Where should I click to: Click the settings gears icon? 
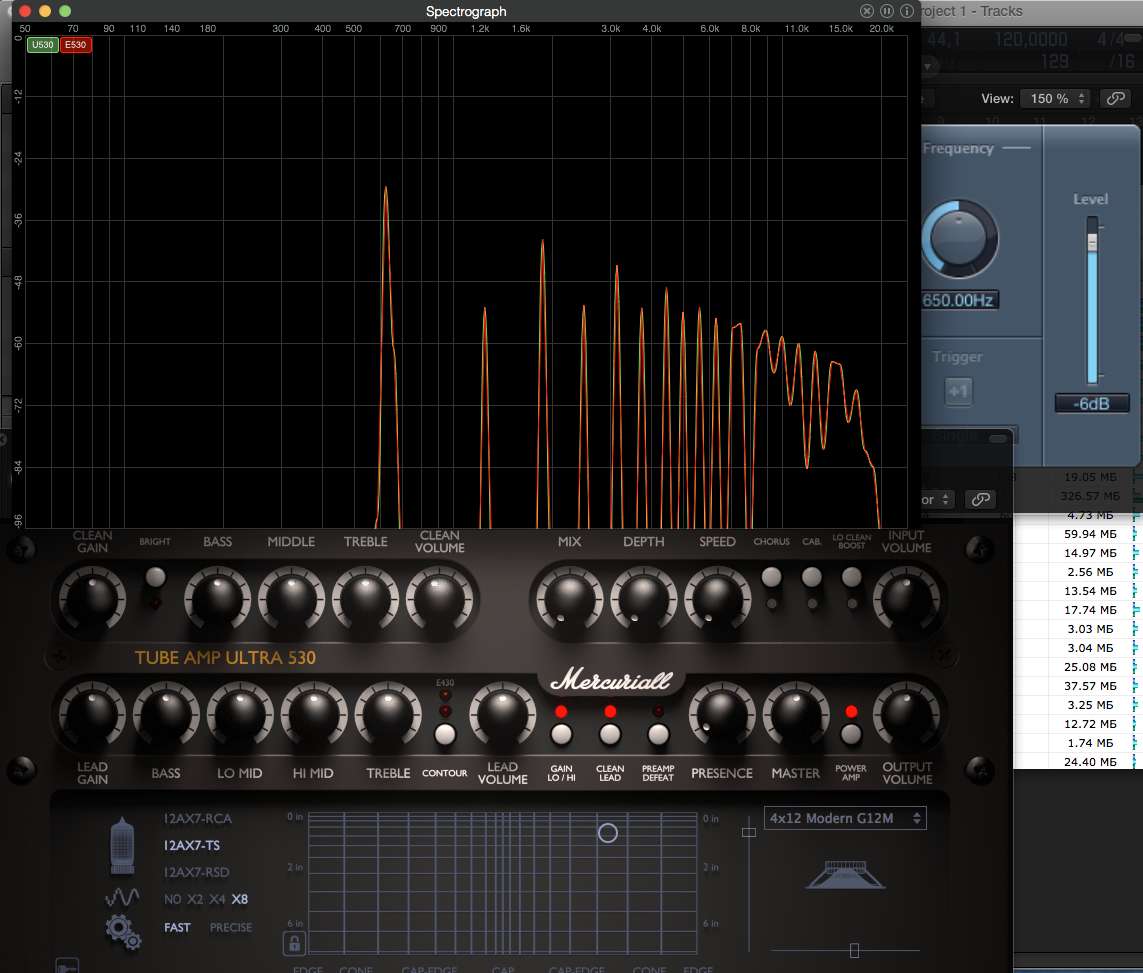click(x=123, y=931)
